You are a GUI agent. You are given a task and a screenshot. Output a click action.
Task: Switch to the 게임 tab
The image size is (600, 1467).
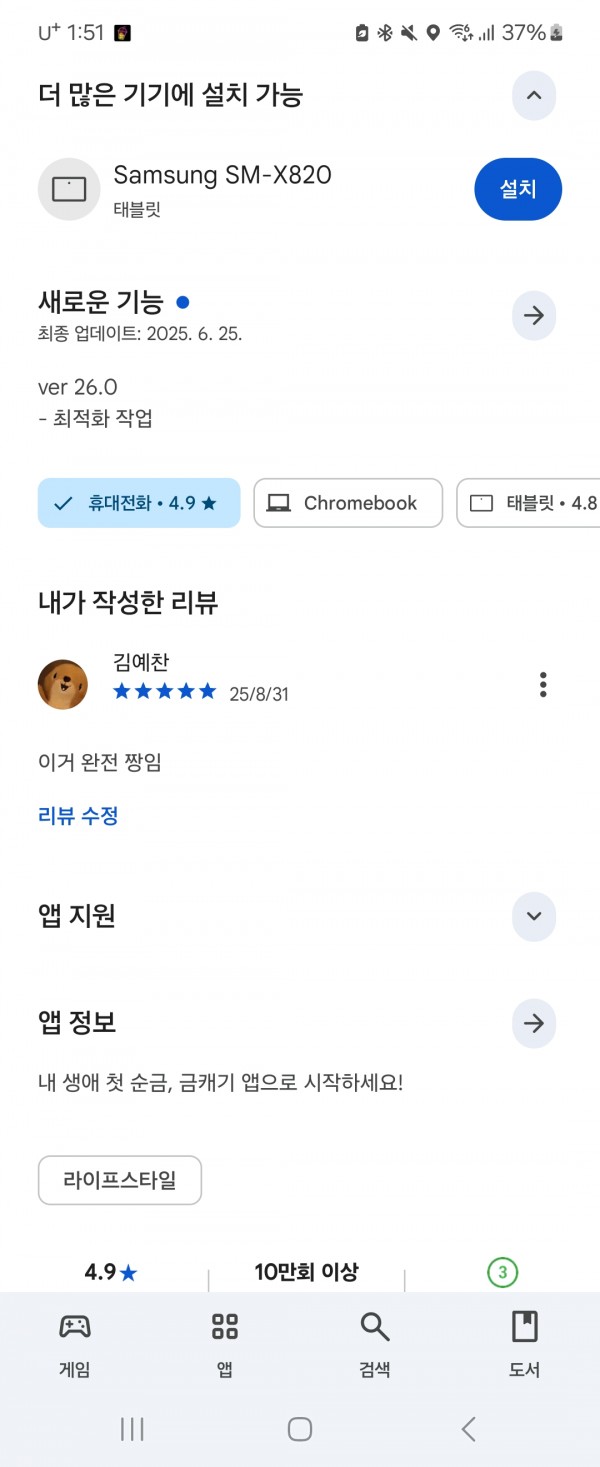(x=75, y=1345)
